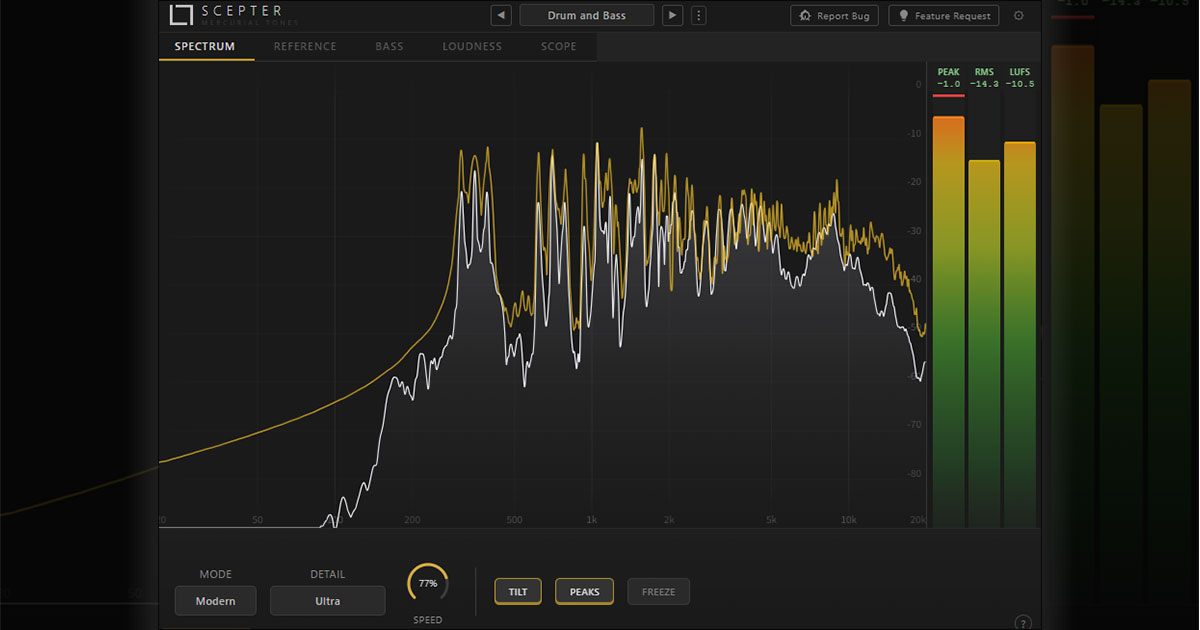Select the Scope tab
Screen dimensions: 1200x630
point(558,46)
